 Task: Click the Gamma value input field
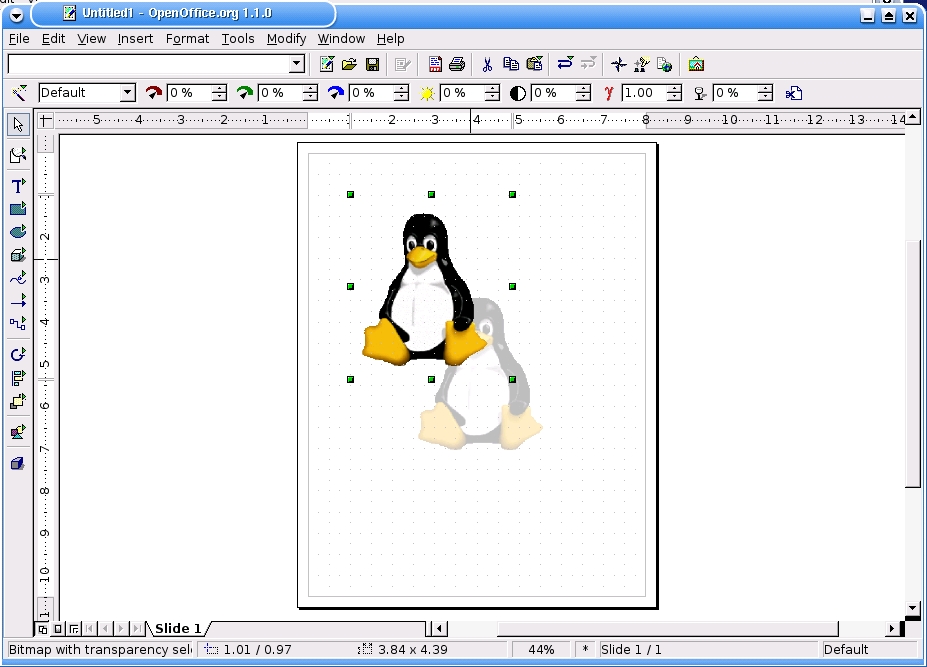click(644, 92)
